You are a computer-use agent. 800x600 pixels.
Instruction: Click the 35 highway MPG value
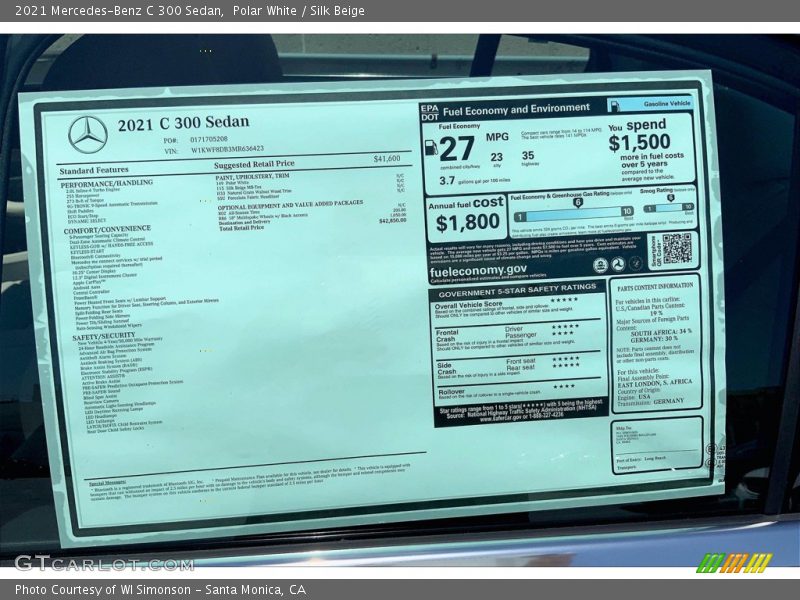tap(528, 156)
